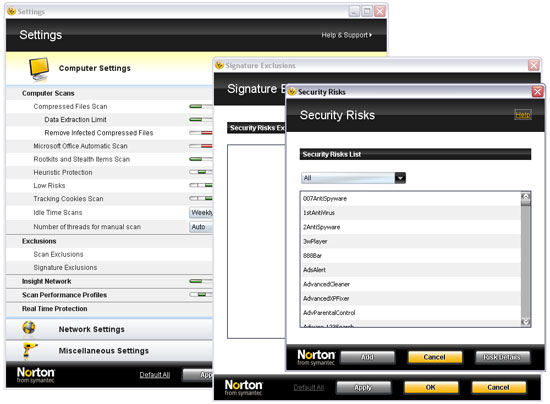550x404 pixels.
Task: Open the Security Risks category All dropdown
Action: click(x=354, y=178)
